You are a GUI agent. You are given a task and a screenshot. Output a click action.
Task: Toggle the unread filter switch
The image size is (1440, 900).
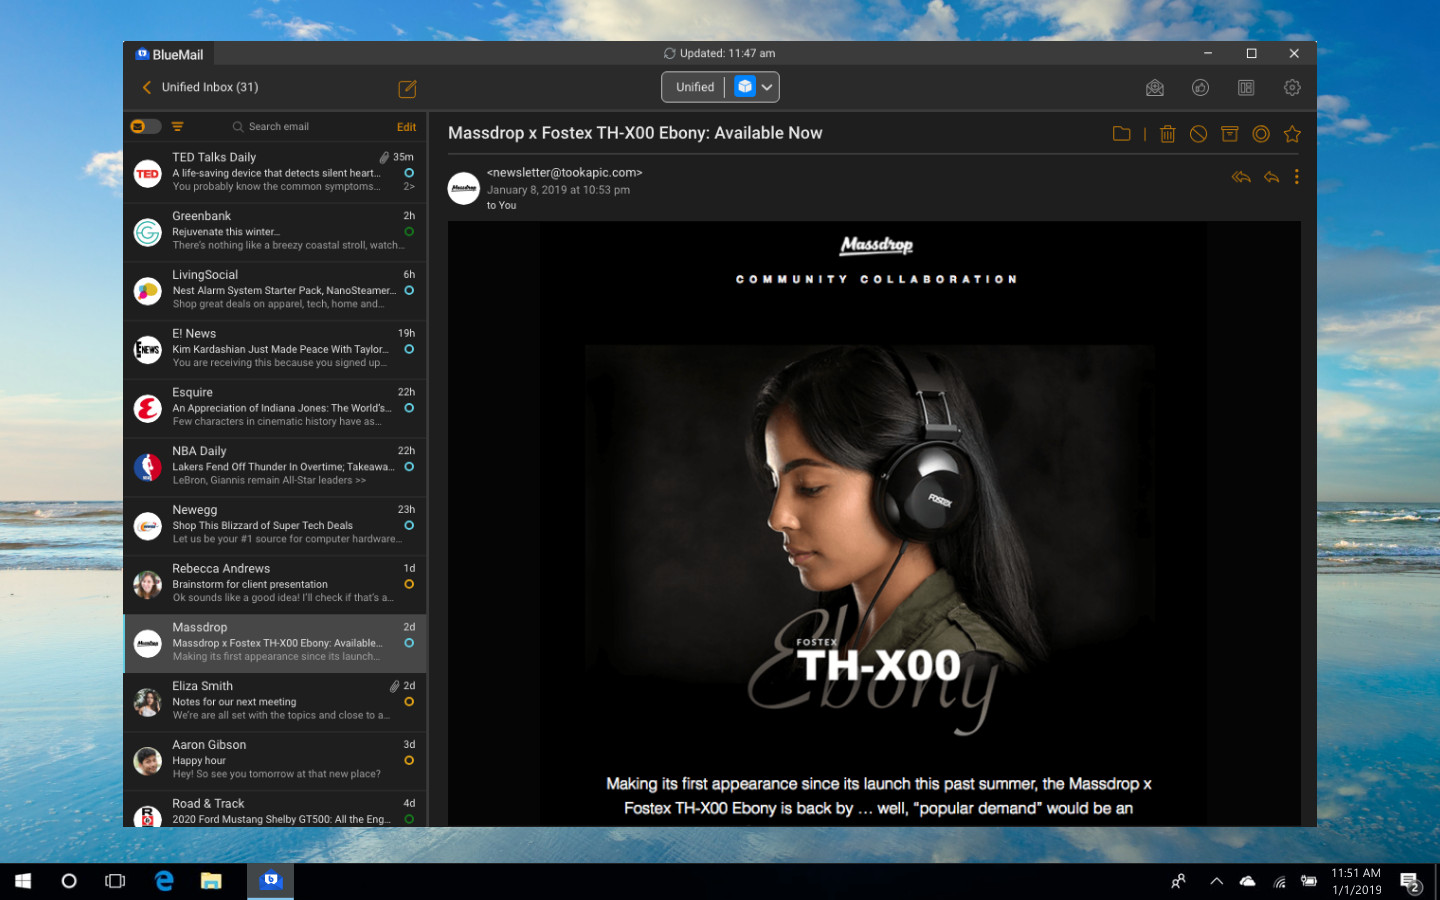pyautogui.click(x=146, y=126)
